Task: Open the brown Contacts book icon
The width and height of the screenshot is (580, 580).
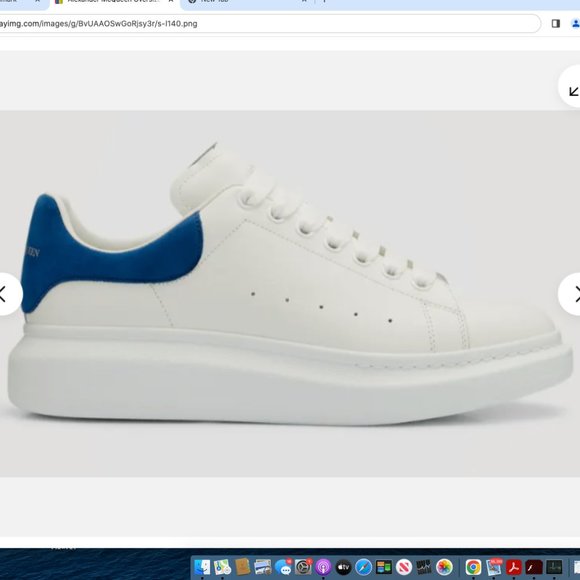Action: click(243, 567)
